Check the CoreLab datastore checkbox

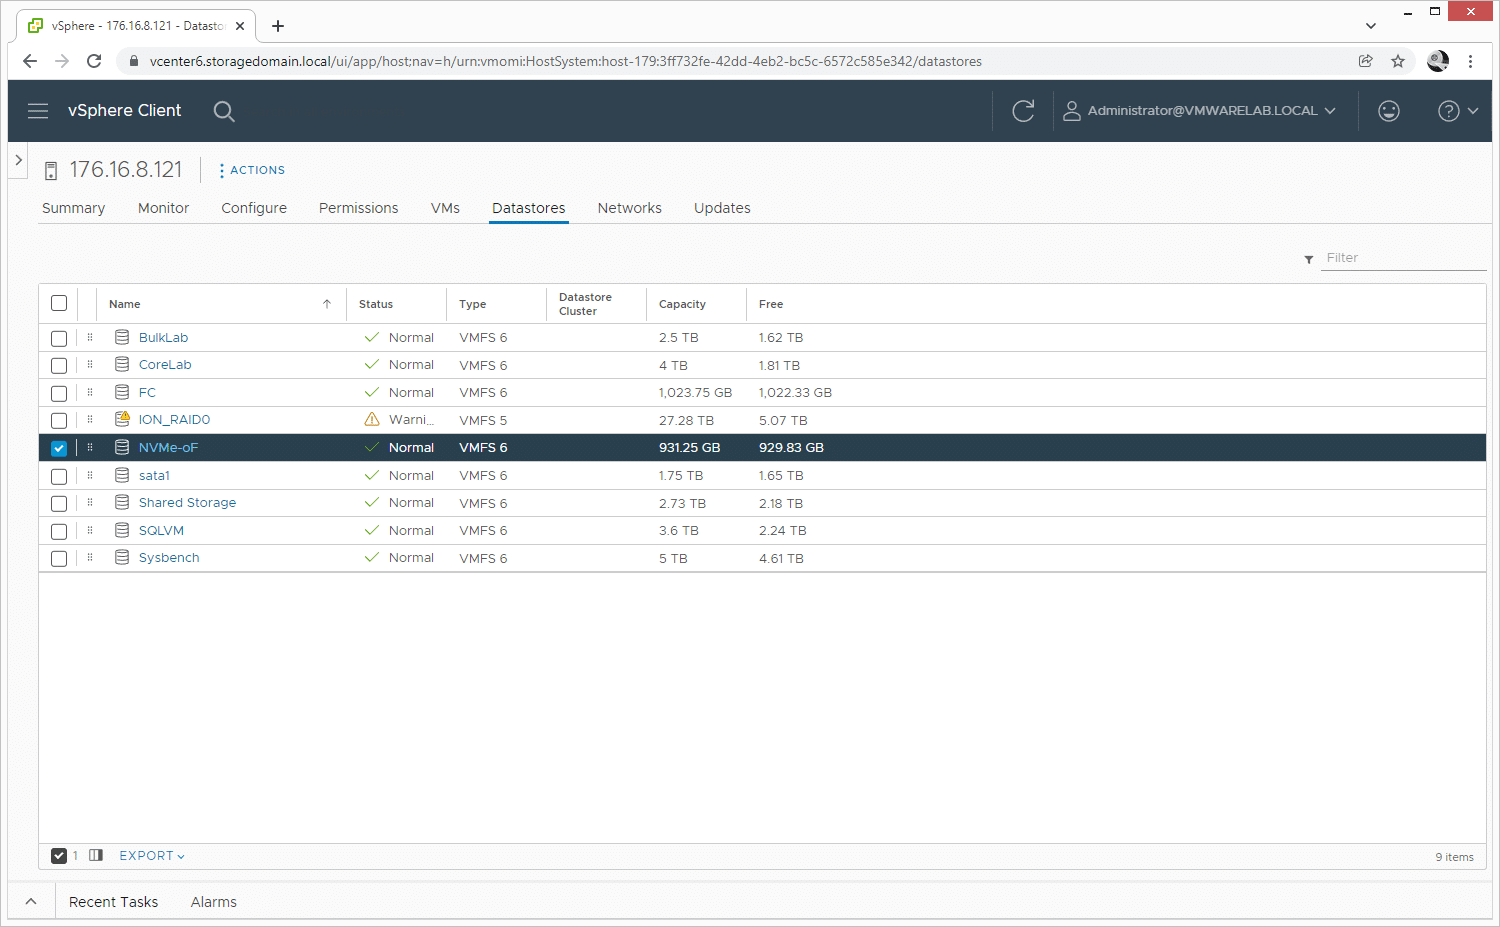tap(59, 366)
